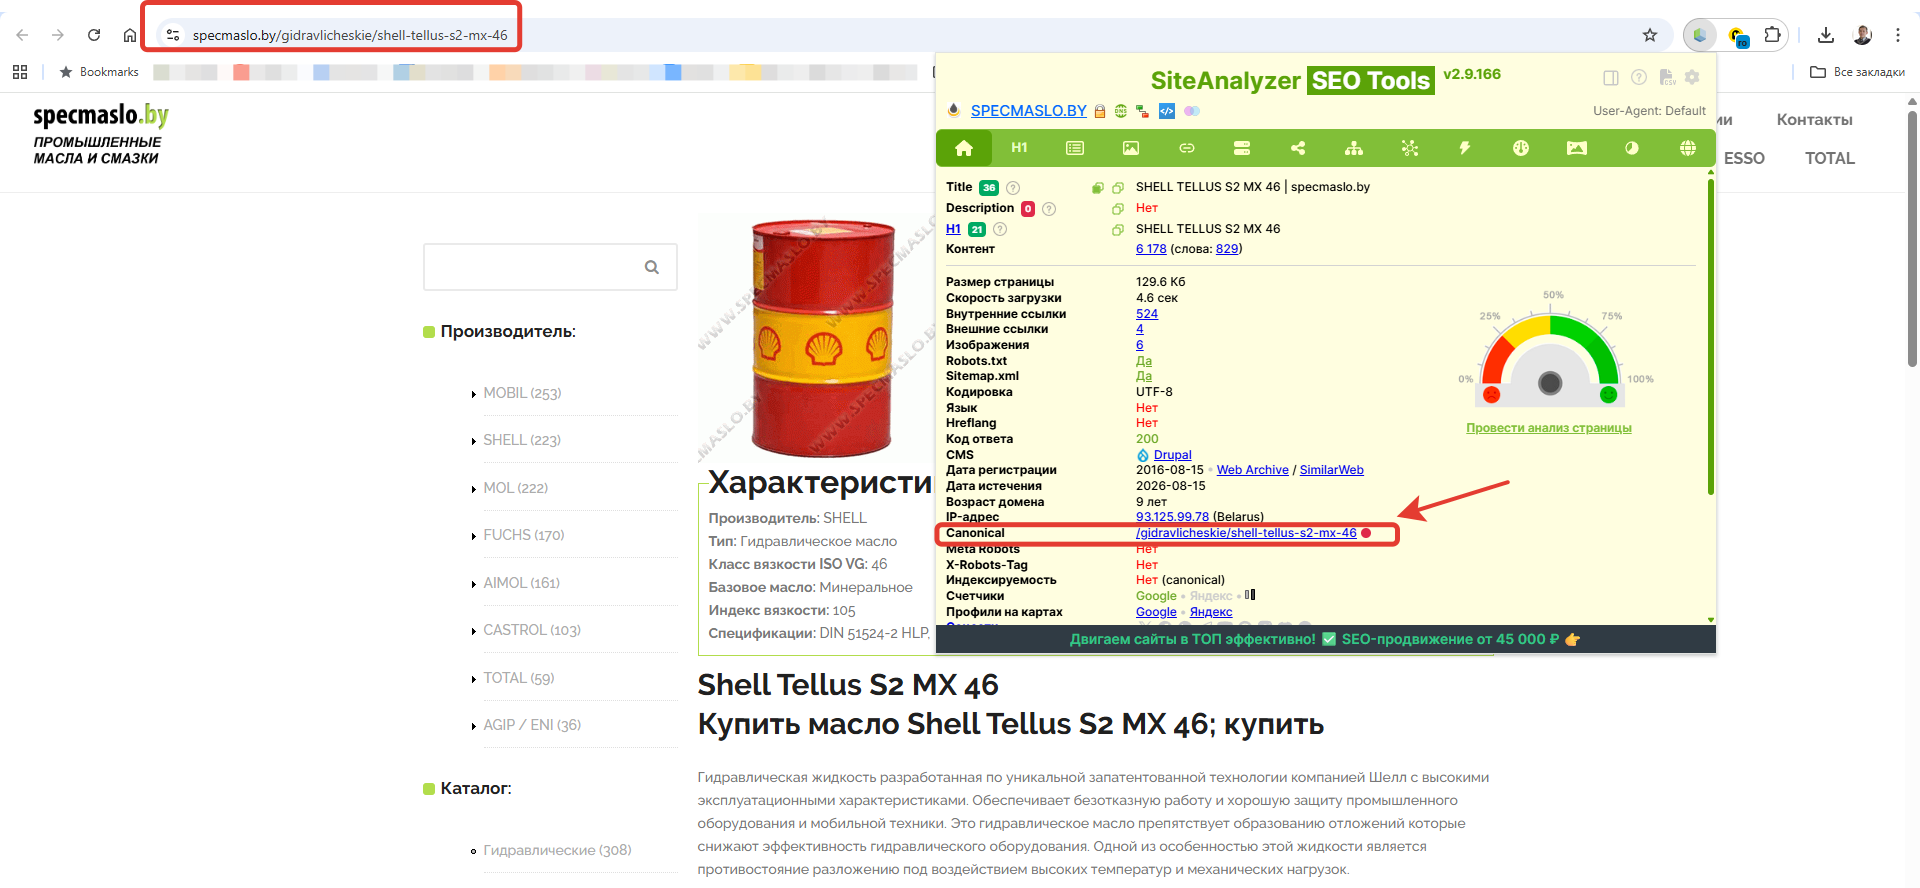
Task: Click word count 829 link
Action: coord(1227,249)
